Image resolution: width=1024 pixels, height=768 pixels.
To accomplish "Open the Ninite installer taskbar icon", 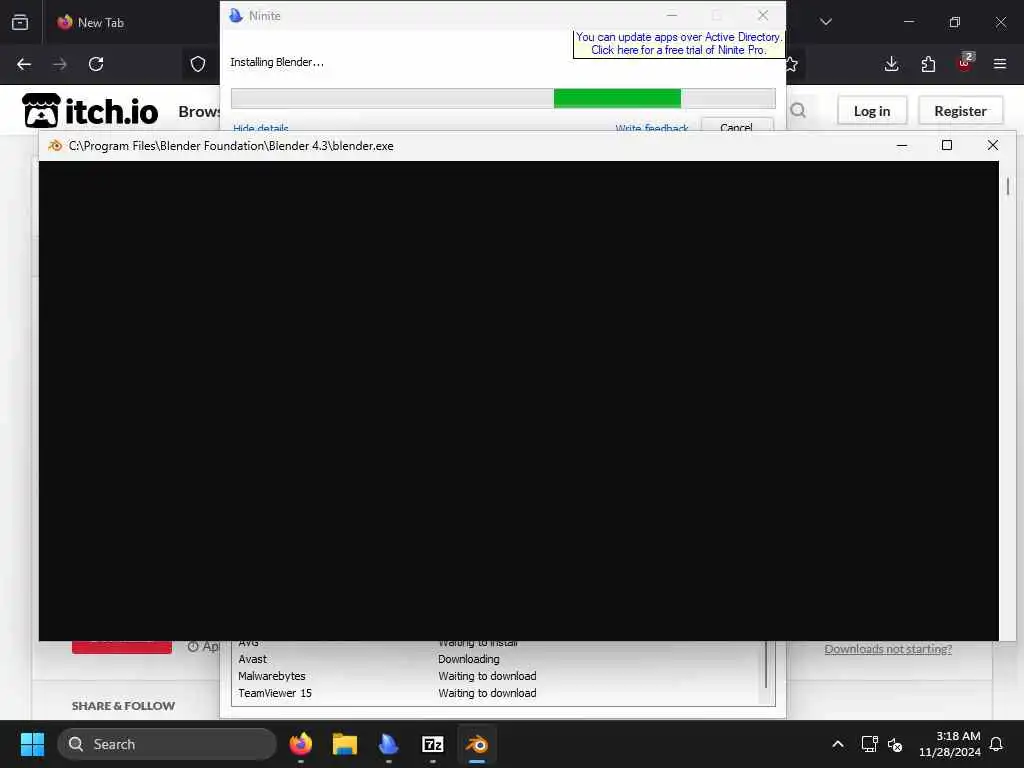I will pyautogui.click(x=389, y=744).
